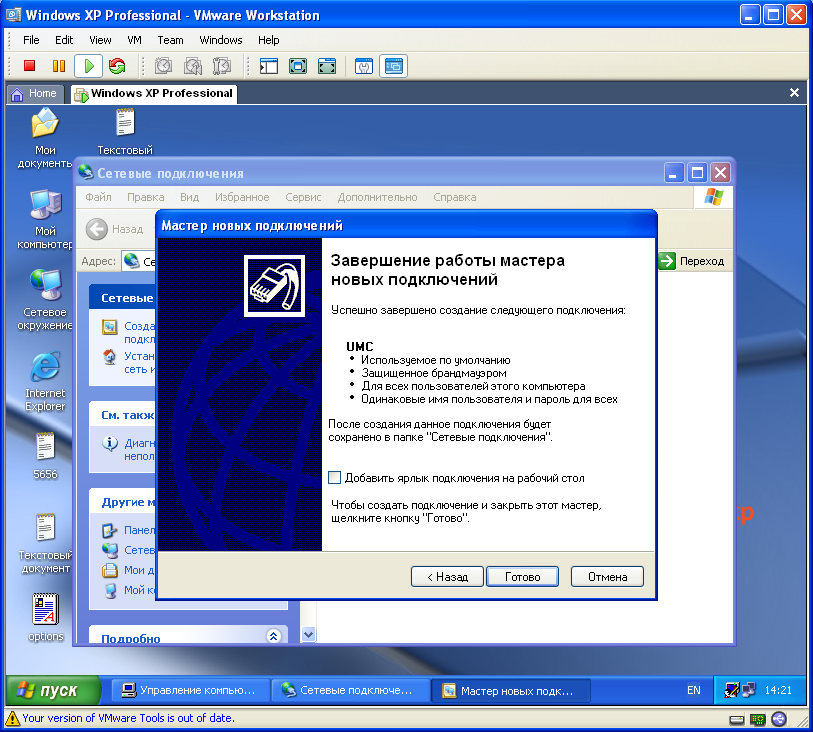Image resolution: width=813 pixels, height=732 pixels.
Task: Click the VMware status bar network adapter icon
Action: tap(758, 719)
